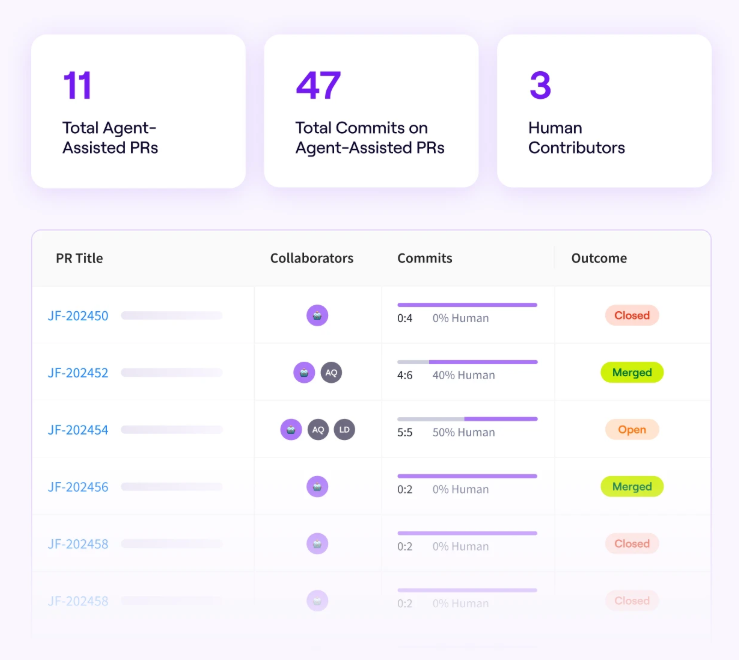Click the number 11 in PRs card

point(77,85)
